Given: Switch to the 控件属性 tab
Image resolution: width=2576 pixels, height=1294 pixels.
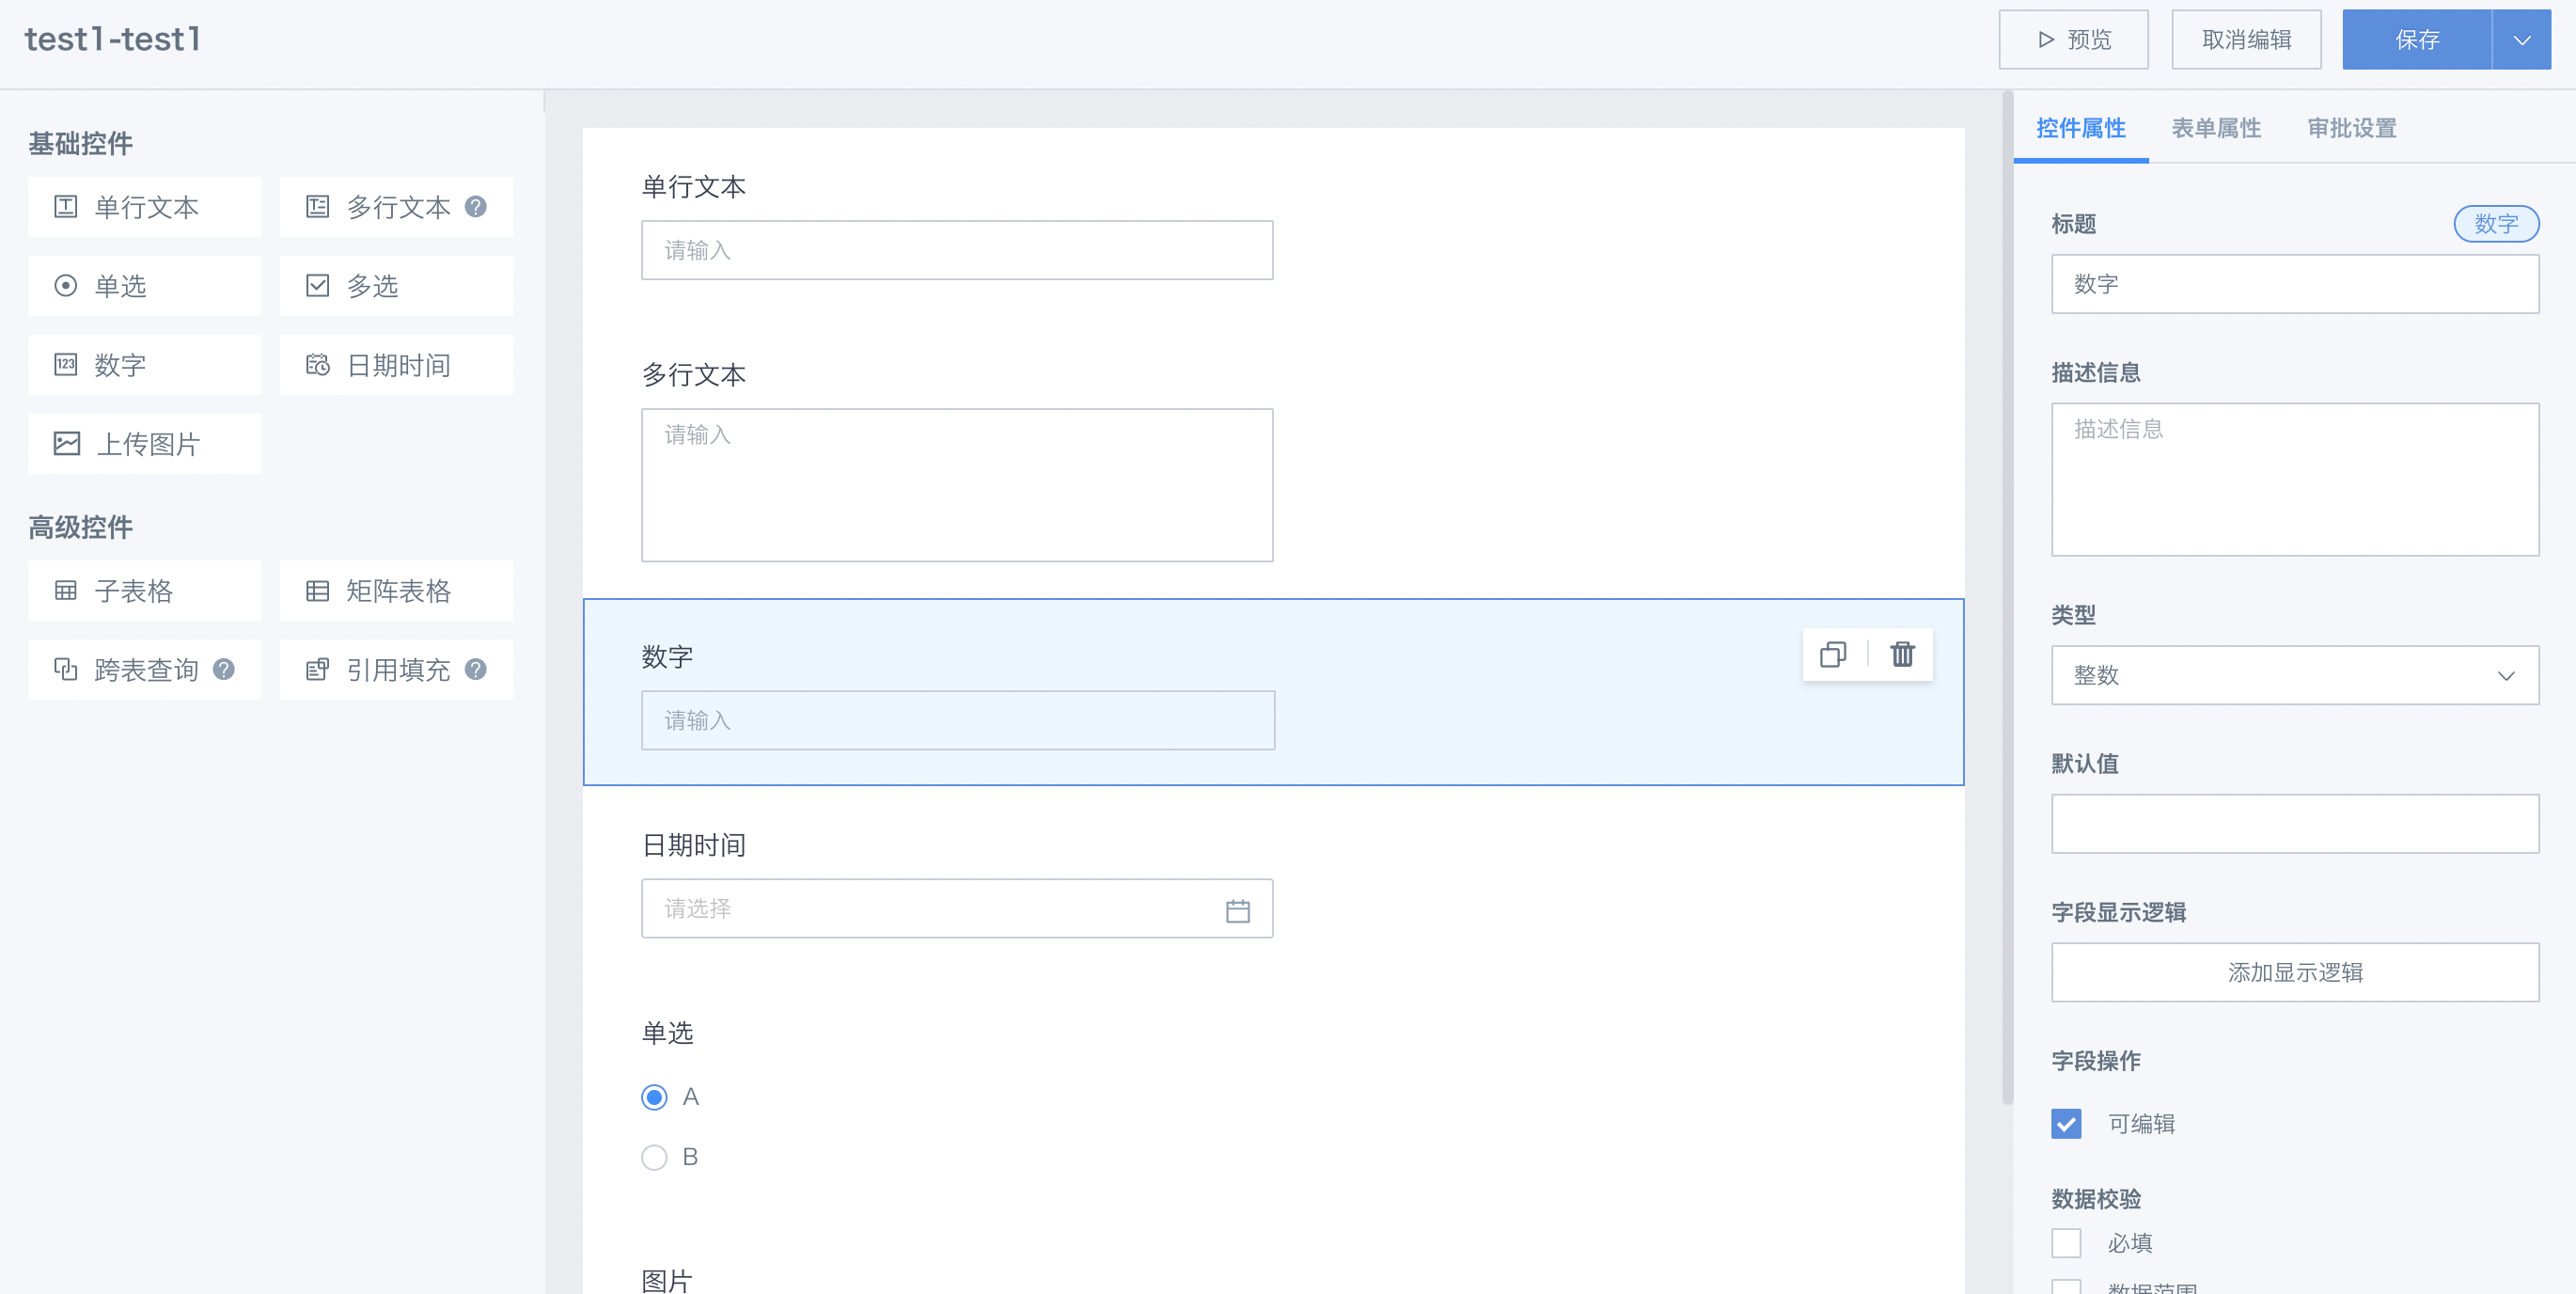Looking at the screenshot, I should pyautogui.click(x=2080, y=128).
